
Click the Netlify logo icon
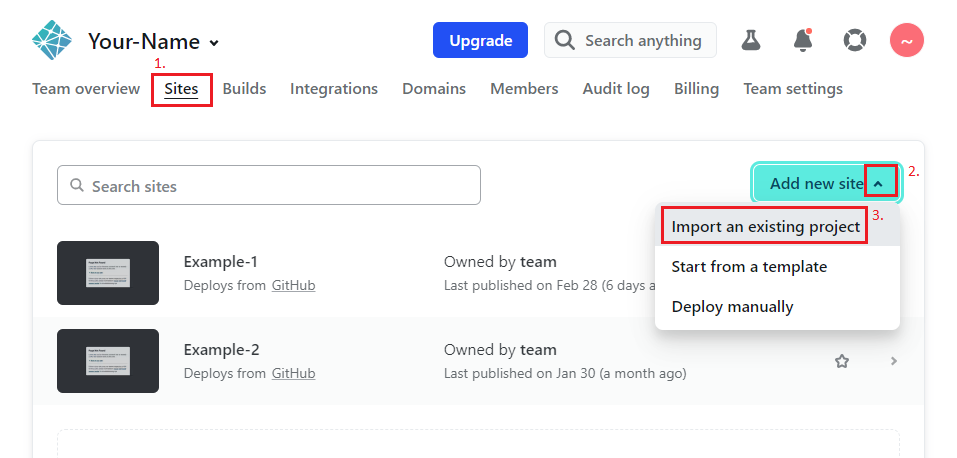click(52, 40)
